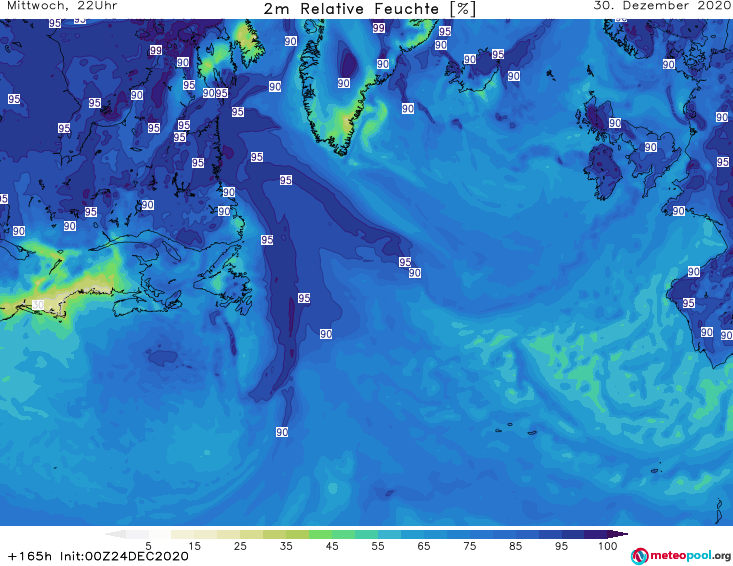
Task: Select the legend value '5'
Action: 148,546
